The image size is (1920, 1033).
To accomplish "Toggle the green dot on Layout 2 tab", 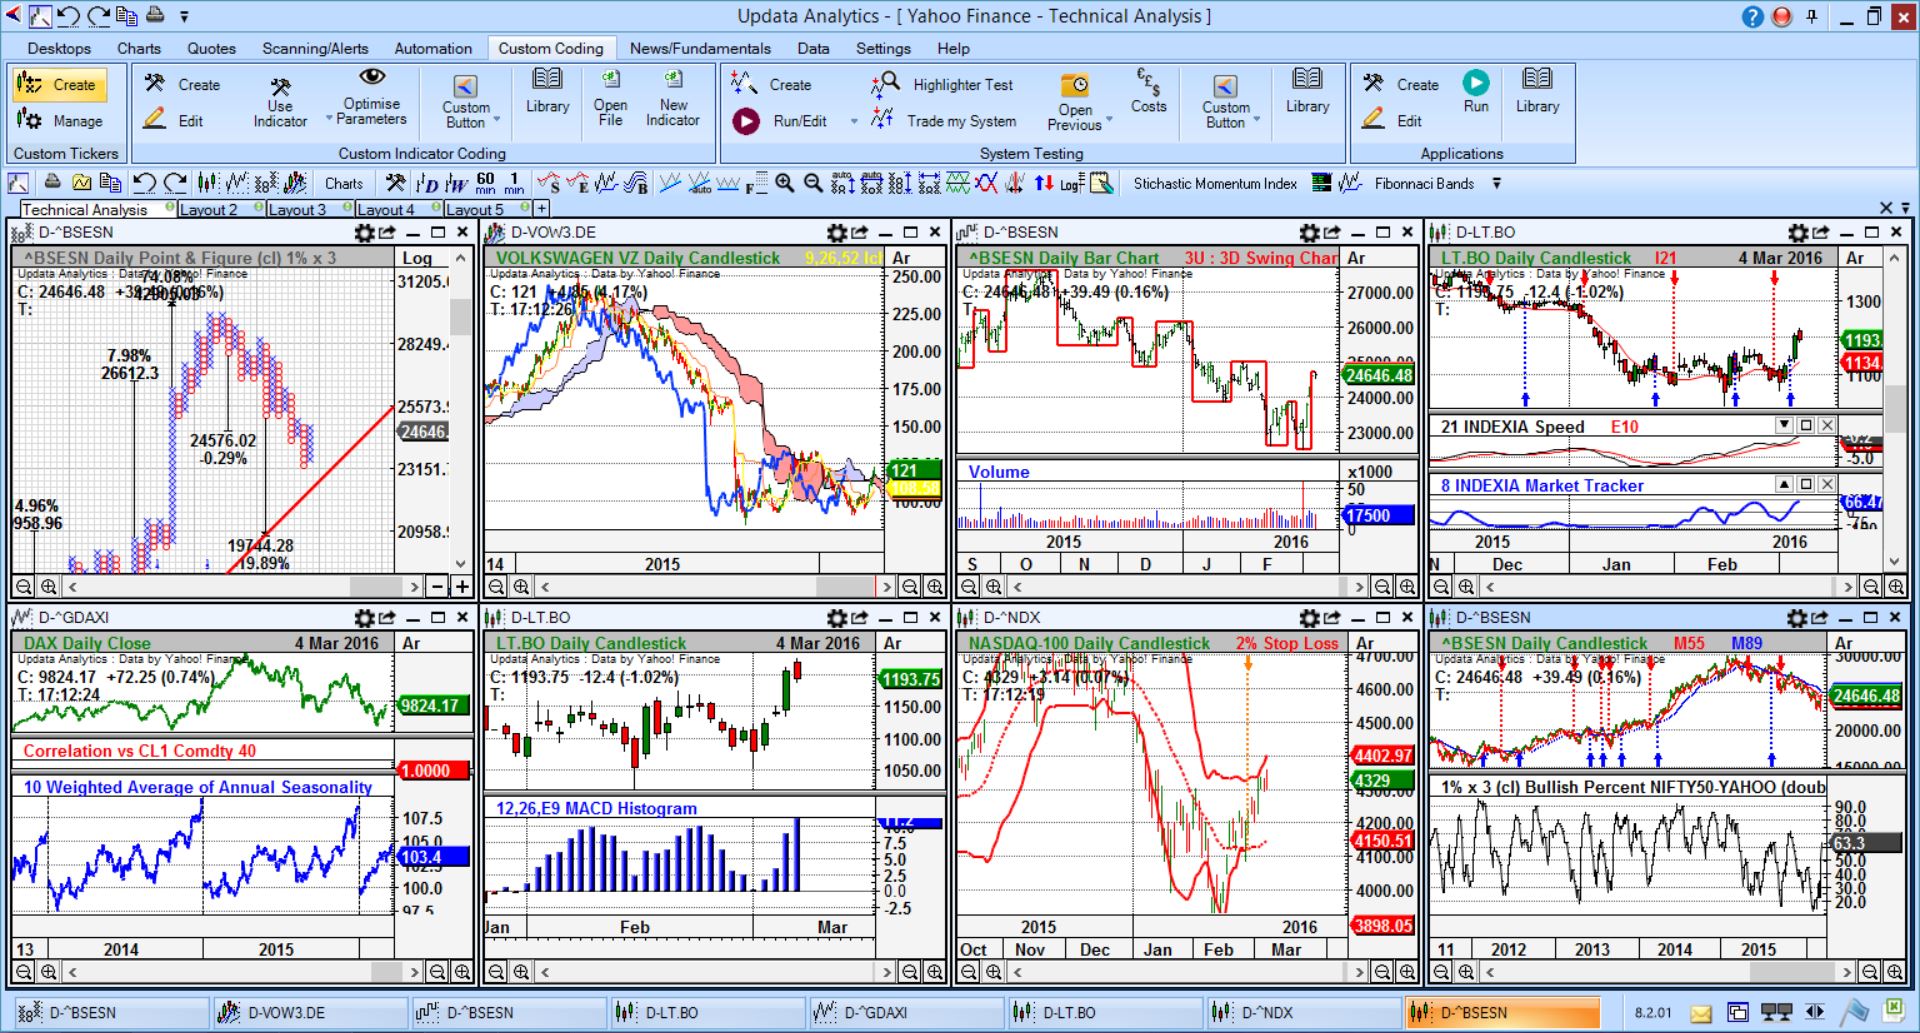I will pos(259,208).
